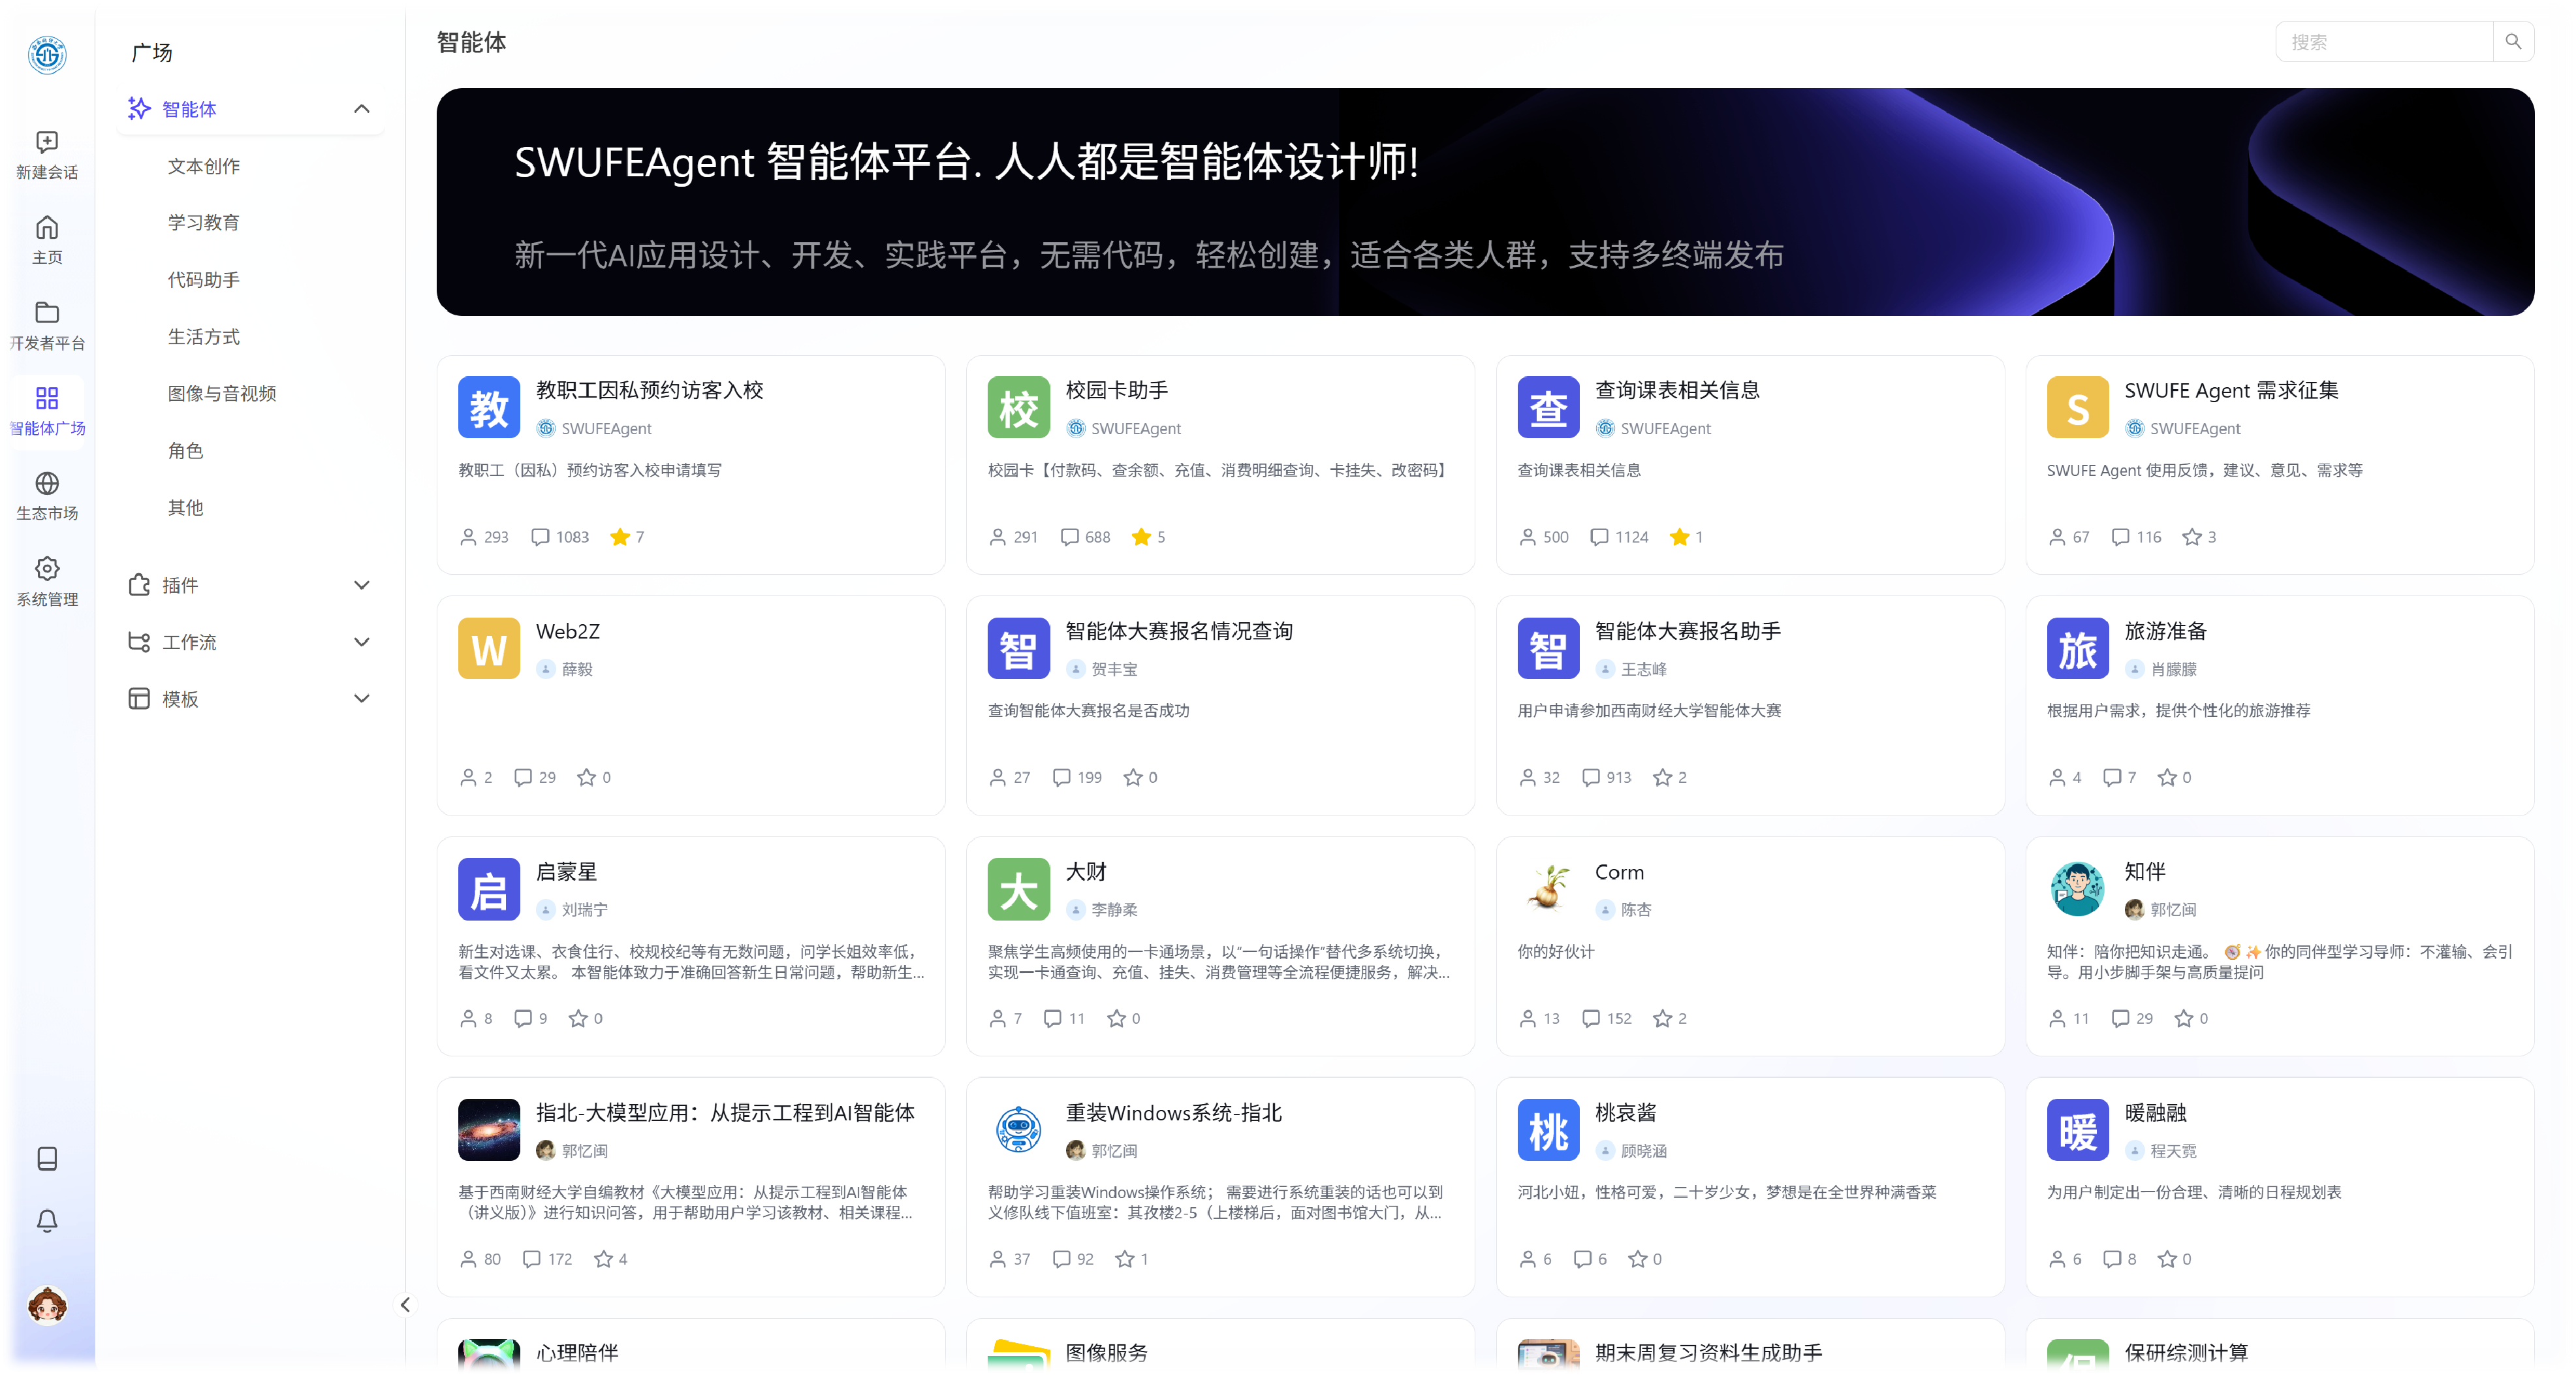This screenshot has height=1375, width=2576.
Task: Click the notification bell icon
Action: point(47,1221)
